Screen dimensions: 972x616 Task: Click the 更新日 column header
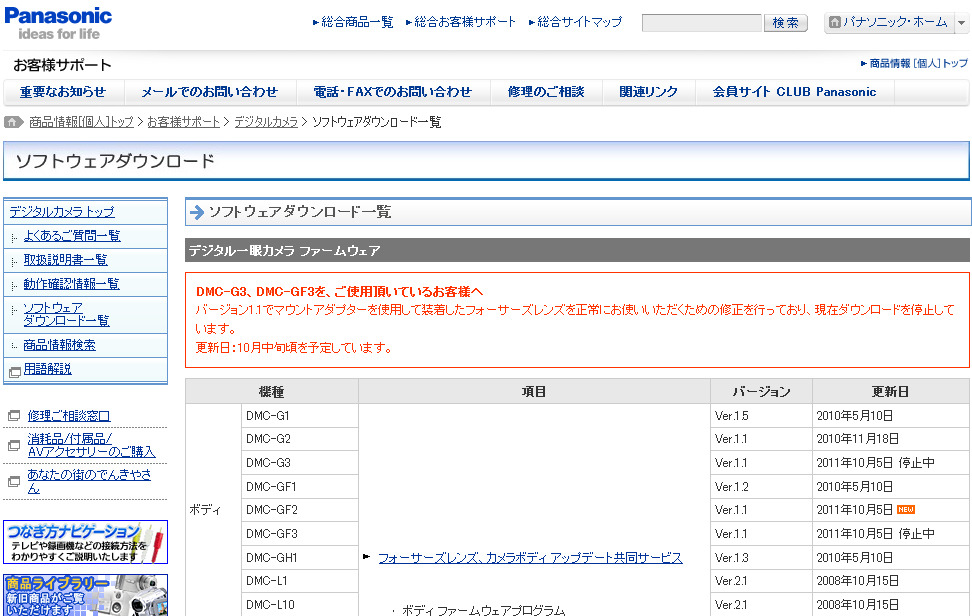891,392
